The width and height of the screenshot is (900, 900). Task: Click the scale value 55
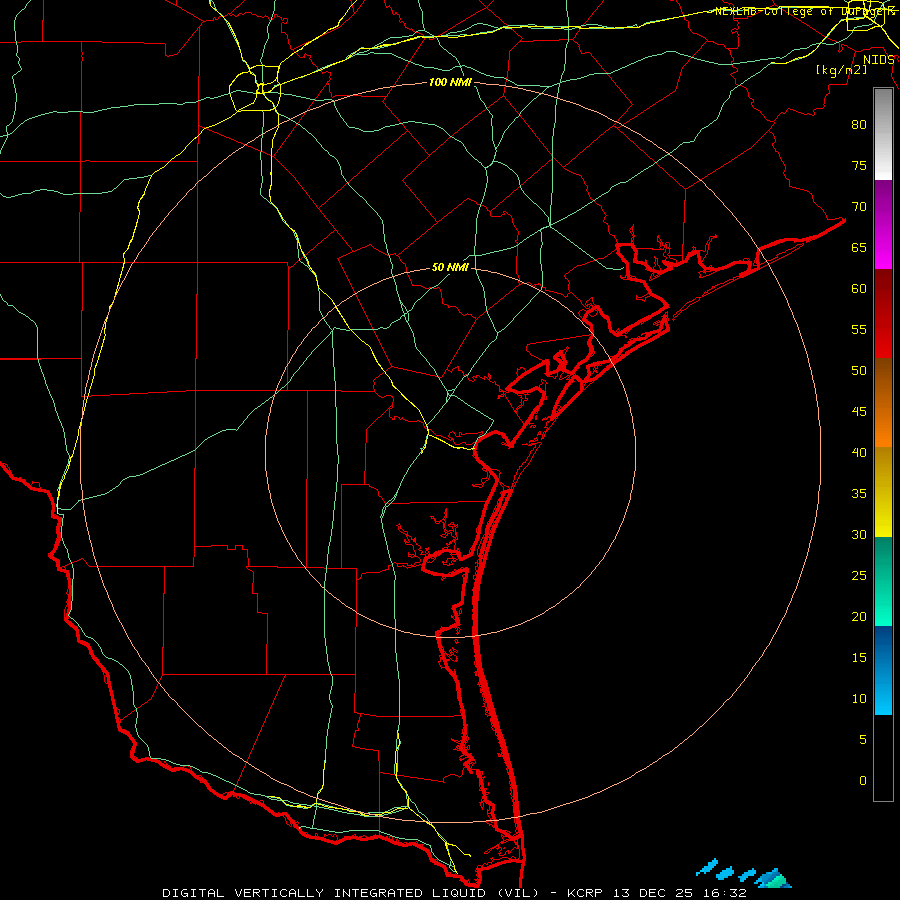point(859,330)
